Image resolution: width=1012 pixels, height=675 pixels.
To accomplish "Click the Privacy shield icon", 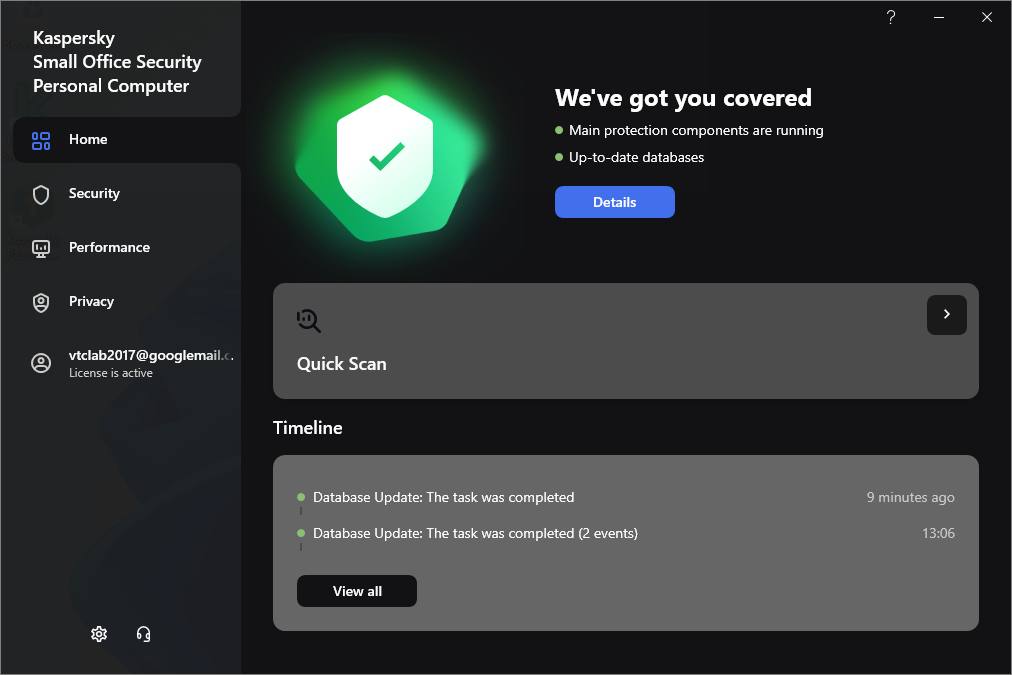I will tap(41, 302).
